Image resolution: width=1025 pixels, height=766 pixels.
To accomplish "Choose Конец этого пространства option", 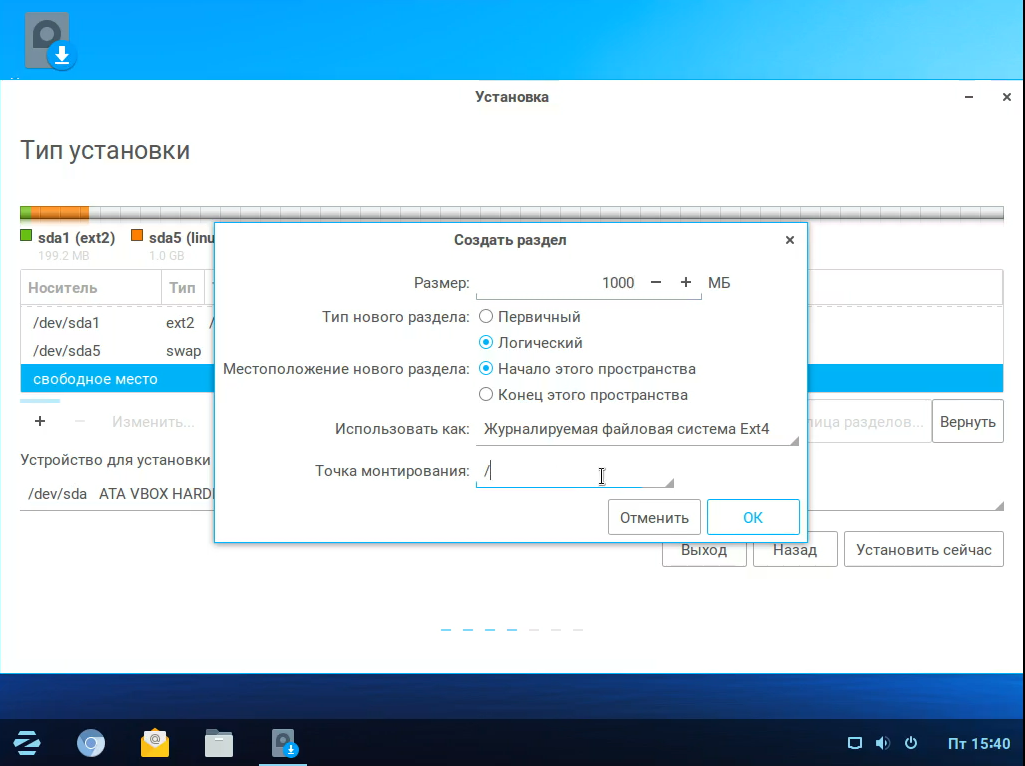I will pyautogui.click(x=486, y=395).
